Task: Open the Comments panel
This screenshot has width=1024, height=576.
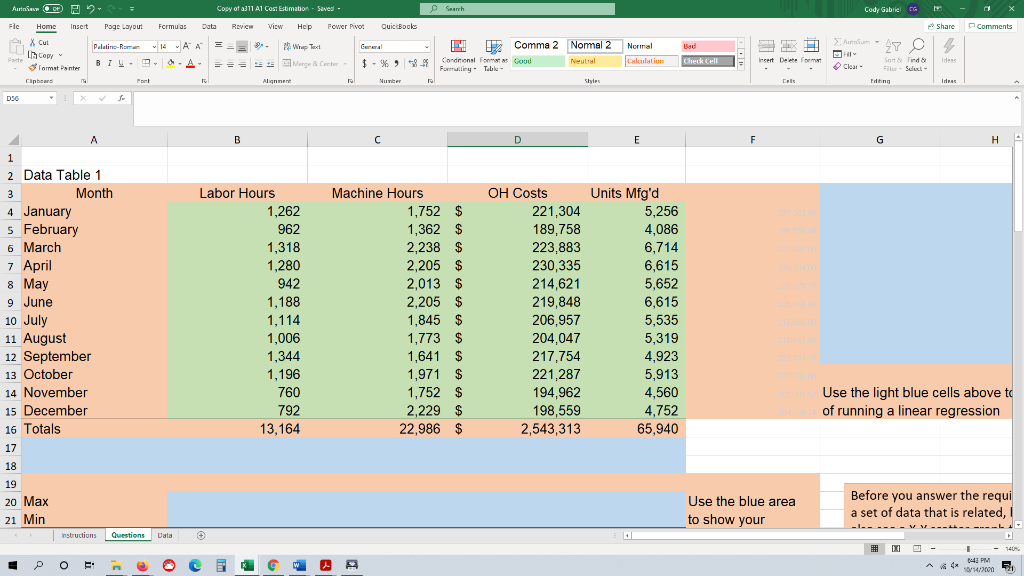Action: 991,26
